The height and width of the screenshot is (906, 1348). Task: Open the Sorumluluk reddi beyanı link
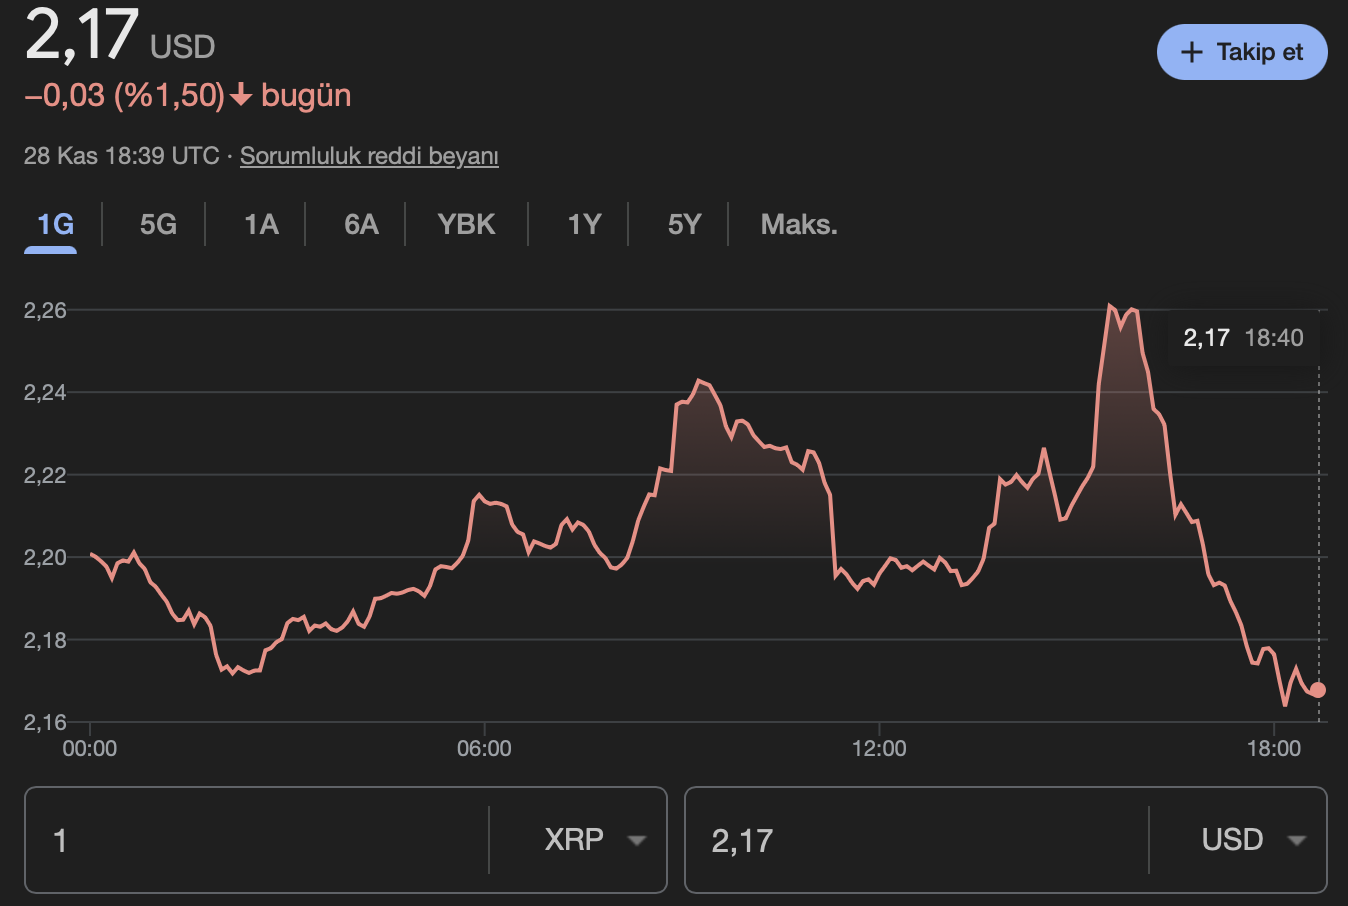point(369,156)
